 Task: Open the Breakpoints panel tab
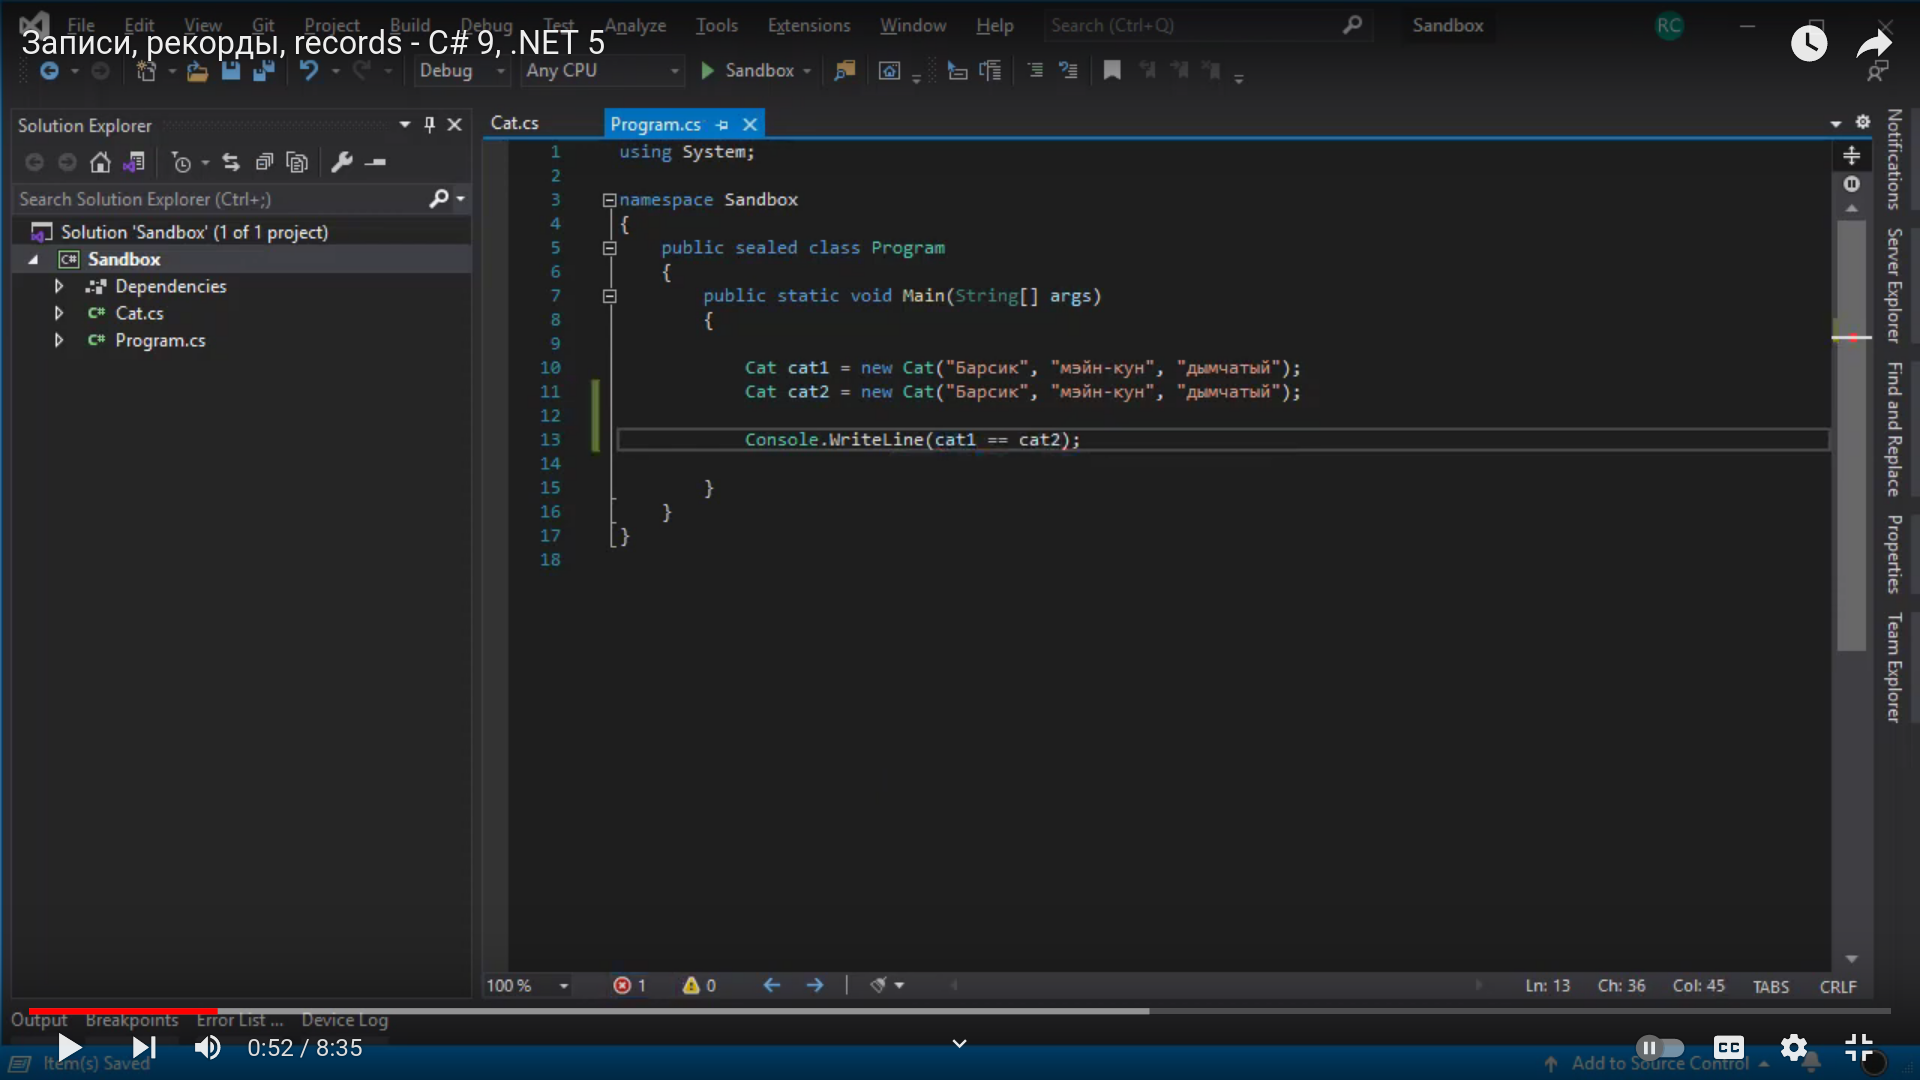click(131, 1020)
